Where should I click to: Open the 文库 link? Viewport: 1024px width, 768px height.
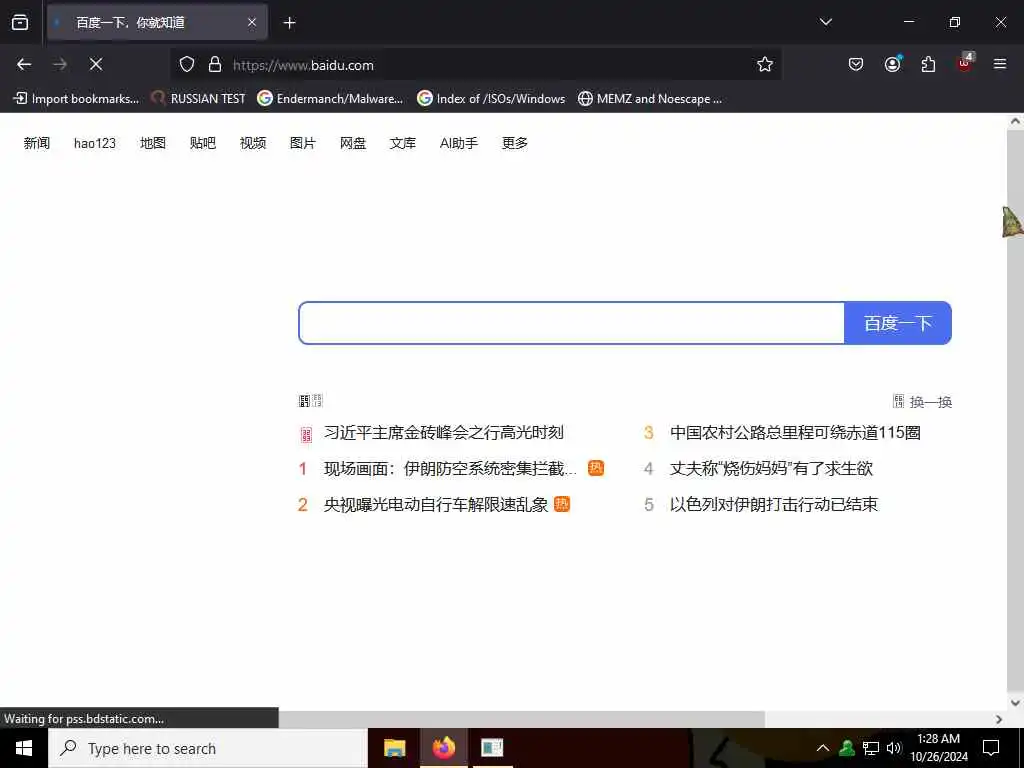402,143
